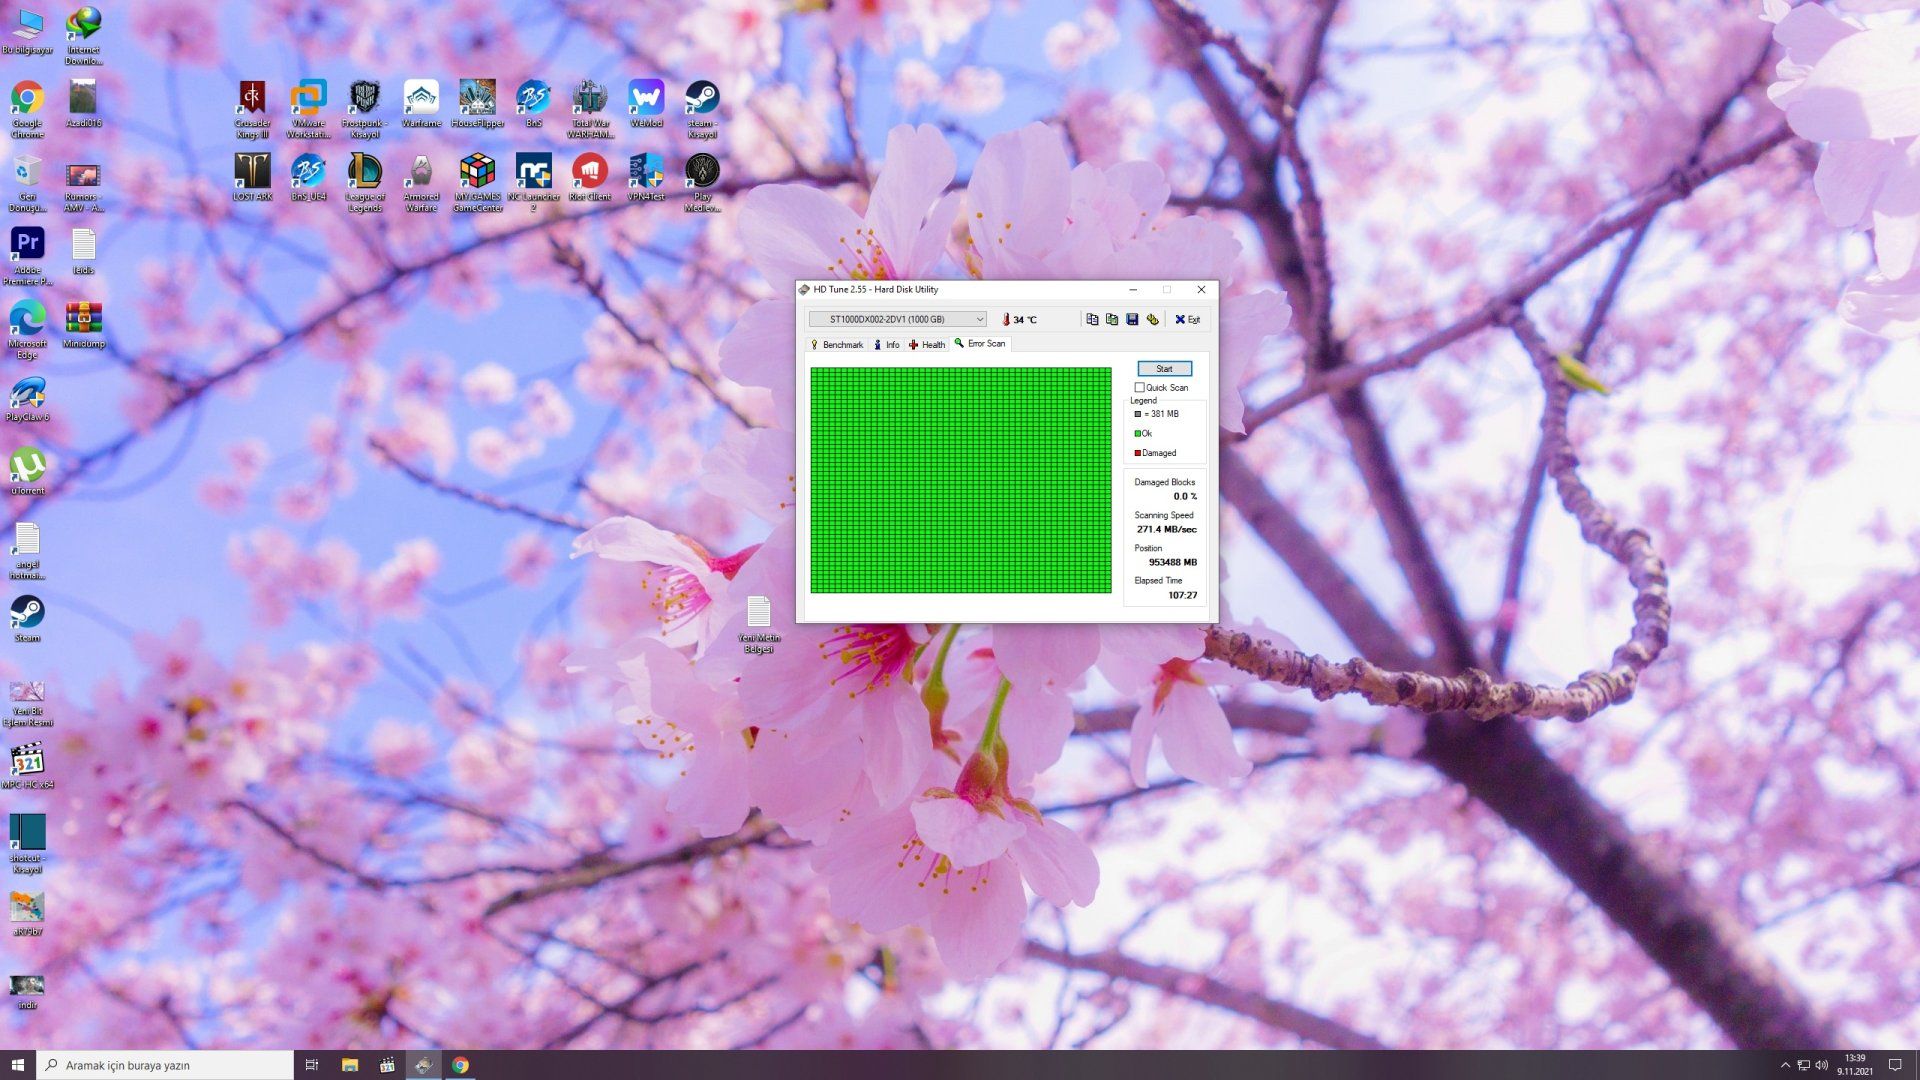
Task: Click File Explorer icon in taskbar
Action: (x=349, y=1065)
